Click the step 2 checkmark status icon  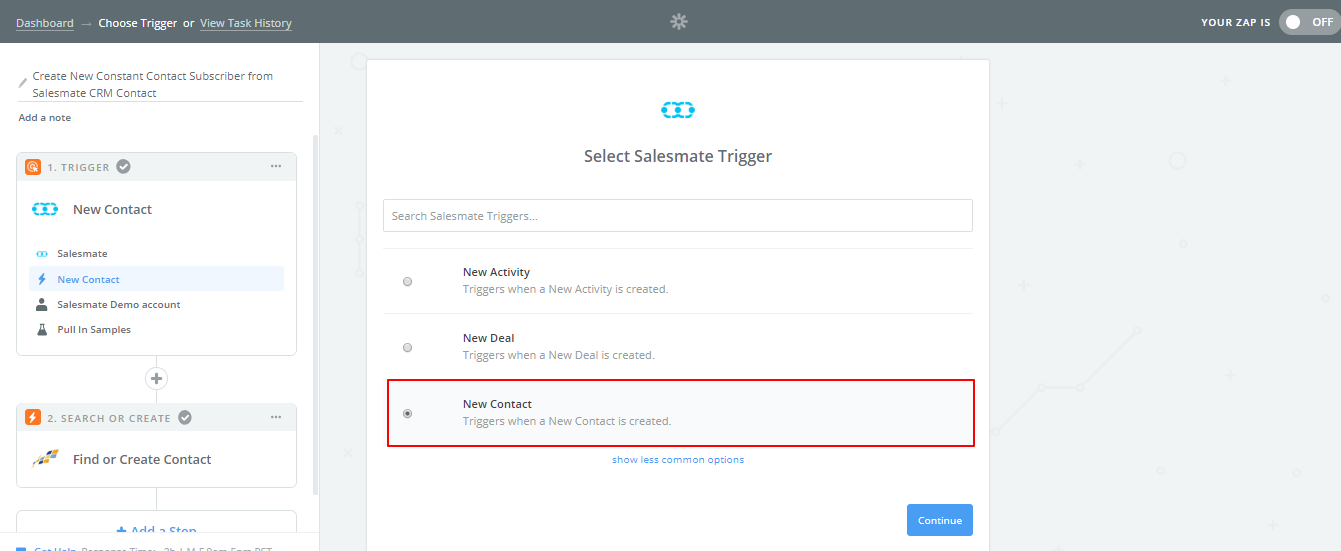(184, 418)
